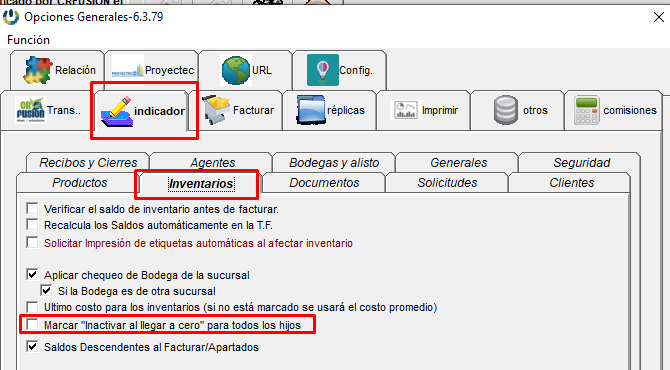Viewport: 670px width, 370px height.
Task: Switch to Recibos y Cierres tab
Action: pyautogui.click(x=88, y=163)
